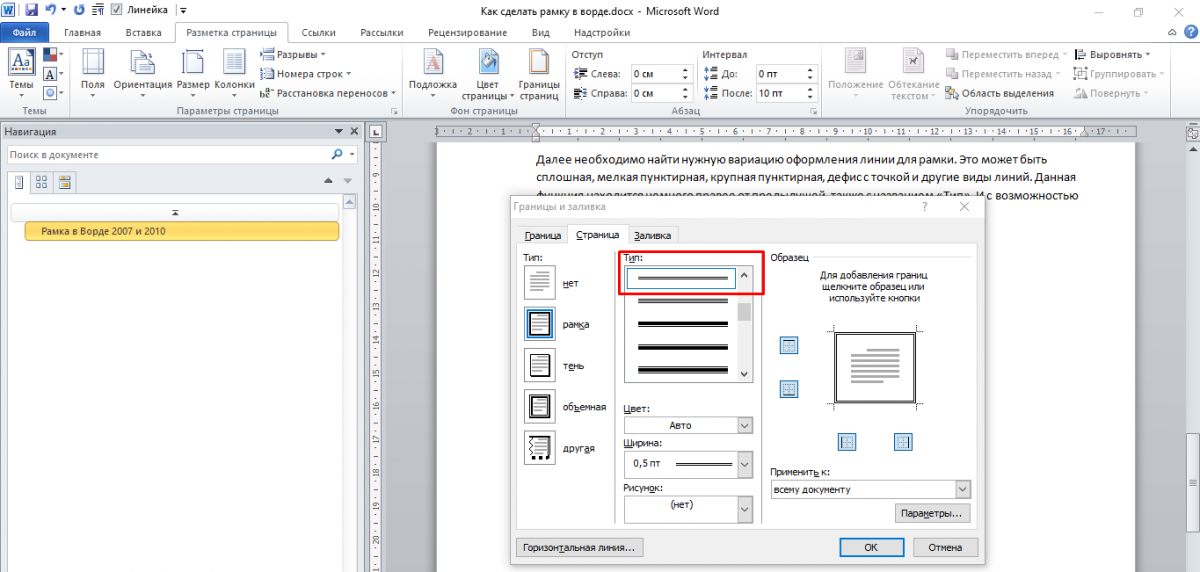Open the Расстановка переносов hyphenation dropdown
Screen dimensions: 1200x572
(328, 92)
